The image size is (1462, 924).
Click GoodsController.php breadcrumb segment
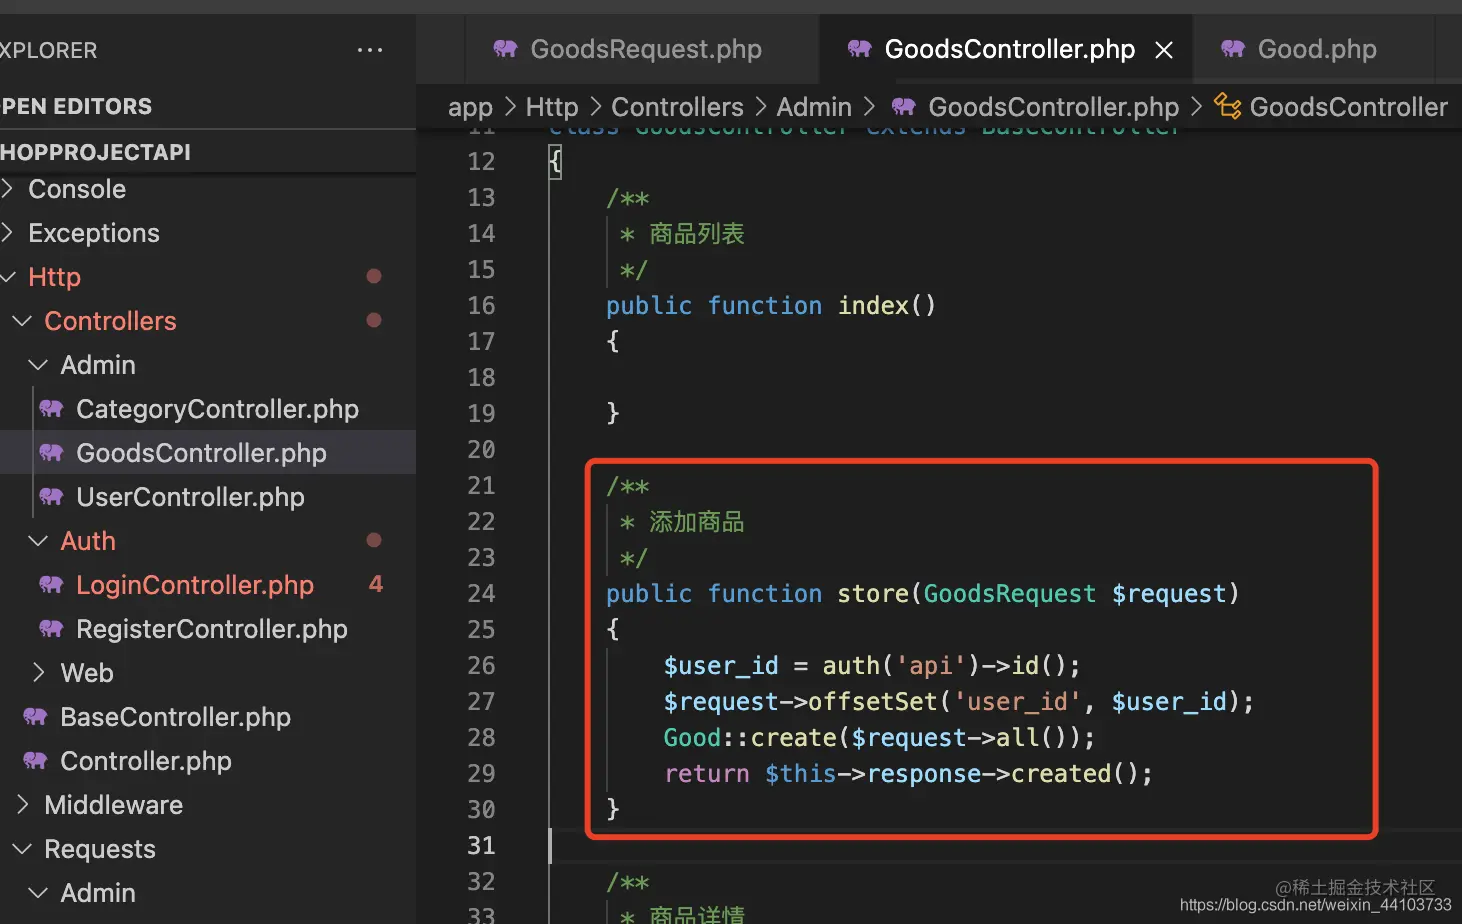[1053, 107]
